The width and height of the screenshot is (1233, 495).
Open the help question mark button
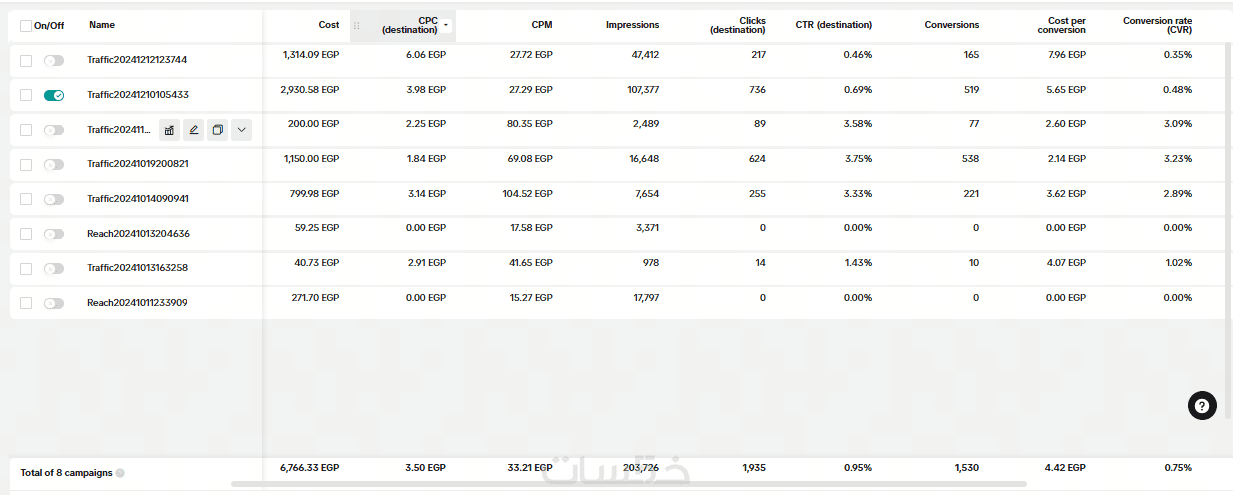[x=1202, y=405]
